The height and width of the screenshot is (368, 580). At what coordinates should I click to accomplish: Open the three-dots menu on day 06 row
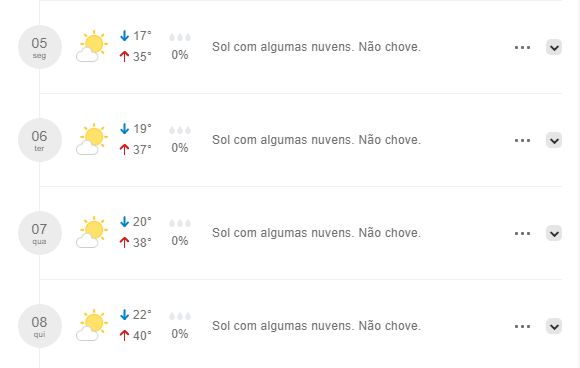tap(522, 141)
